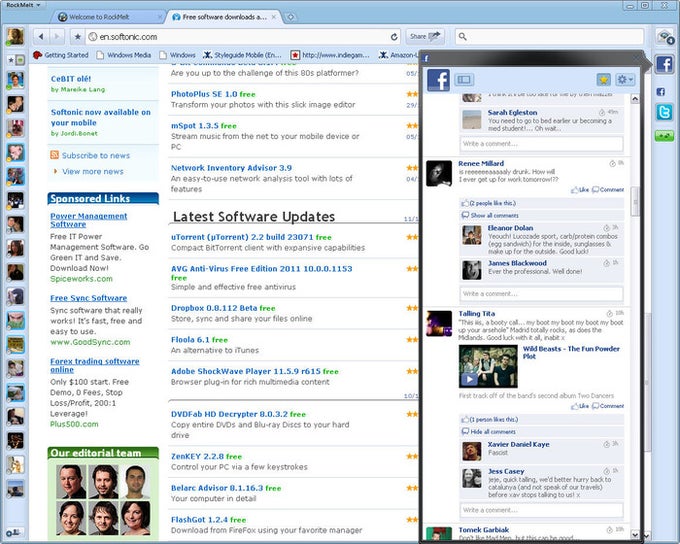Open the Spiceworks.com green link
The image size is (680, 544).
coord(81,279)
